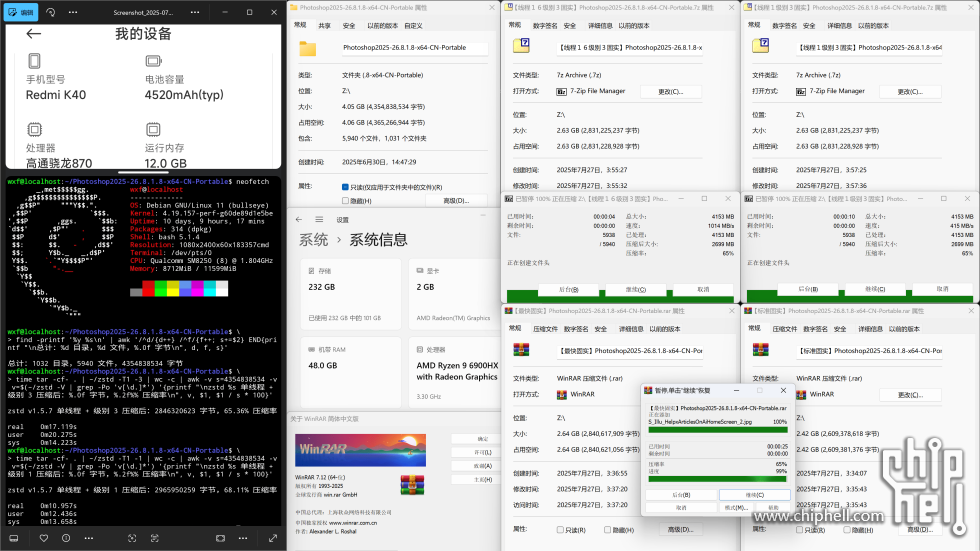The width and height of the screenshot is (980, 551).
Task: Click the heart favorite icon in Photos
Action: 44,538
